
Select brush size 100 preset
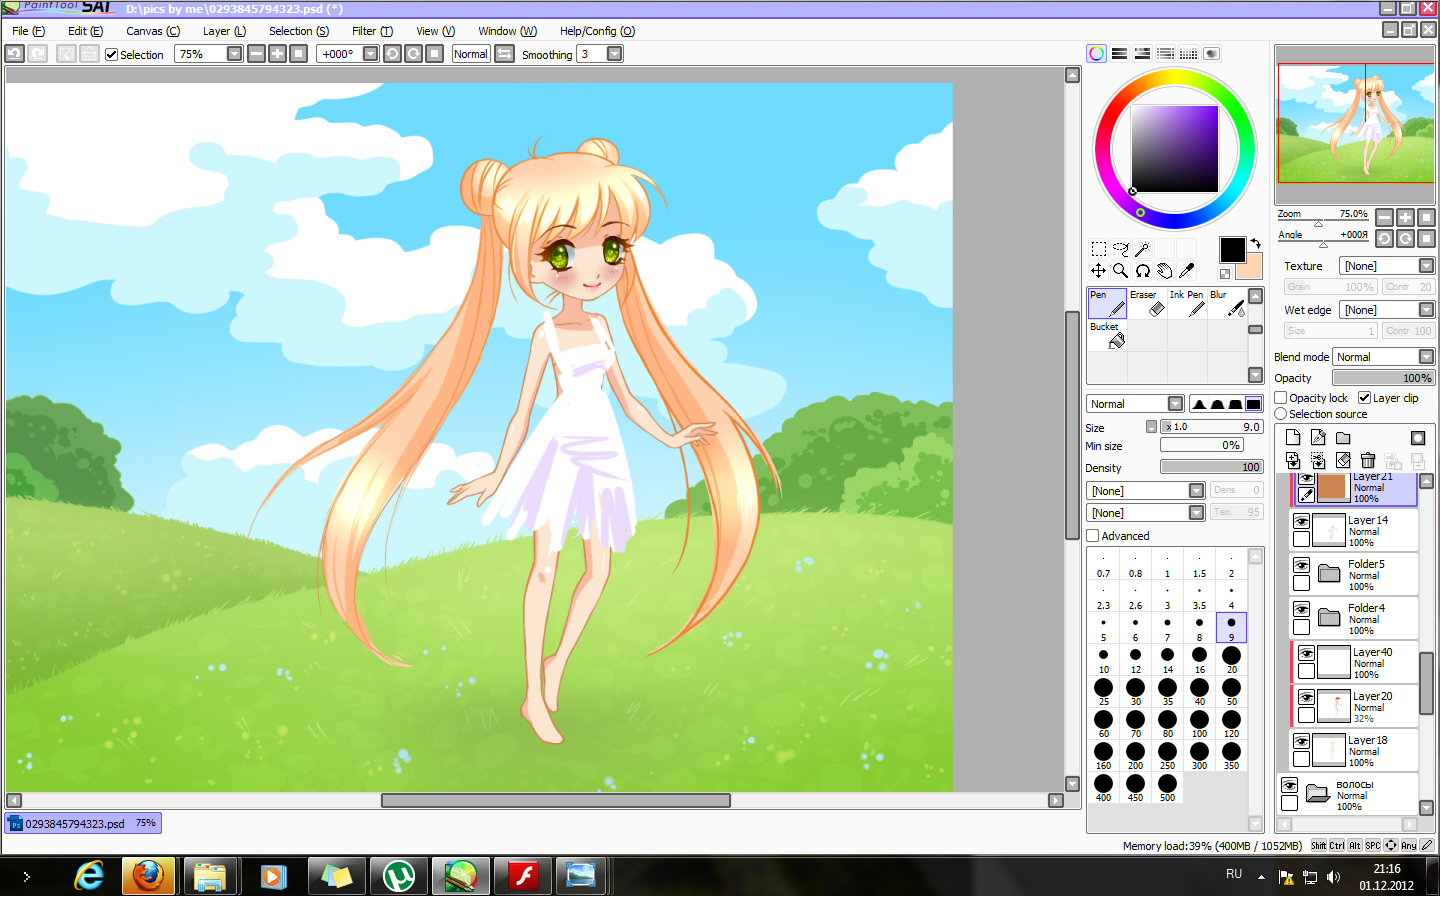1199,724
